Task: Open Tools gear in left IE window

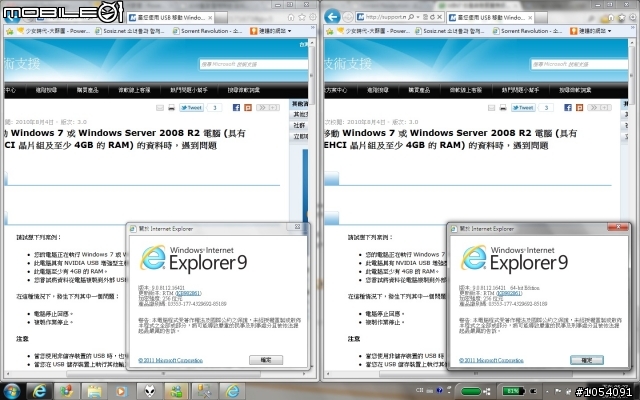Action: point(313,18)
